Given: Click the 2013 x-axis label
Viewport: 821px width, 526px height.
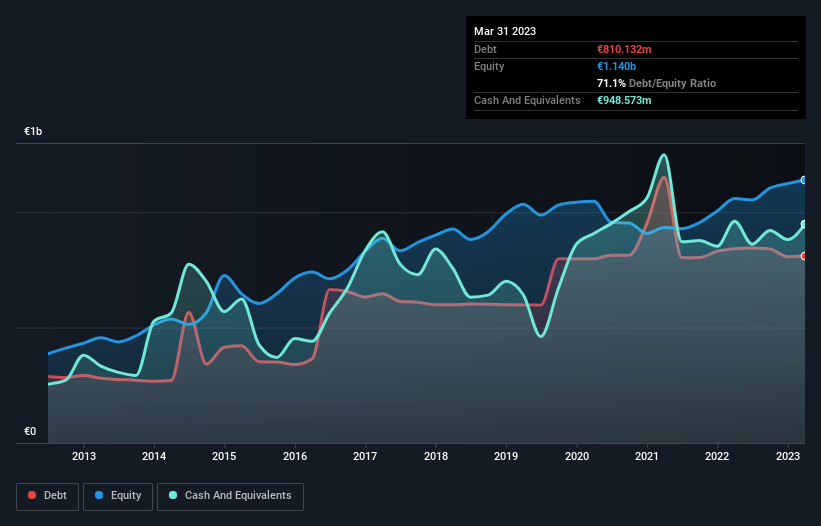Looking at the screenshot, I should coord(84,456).
